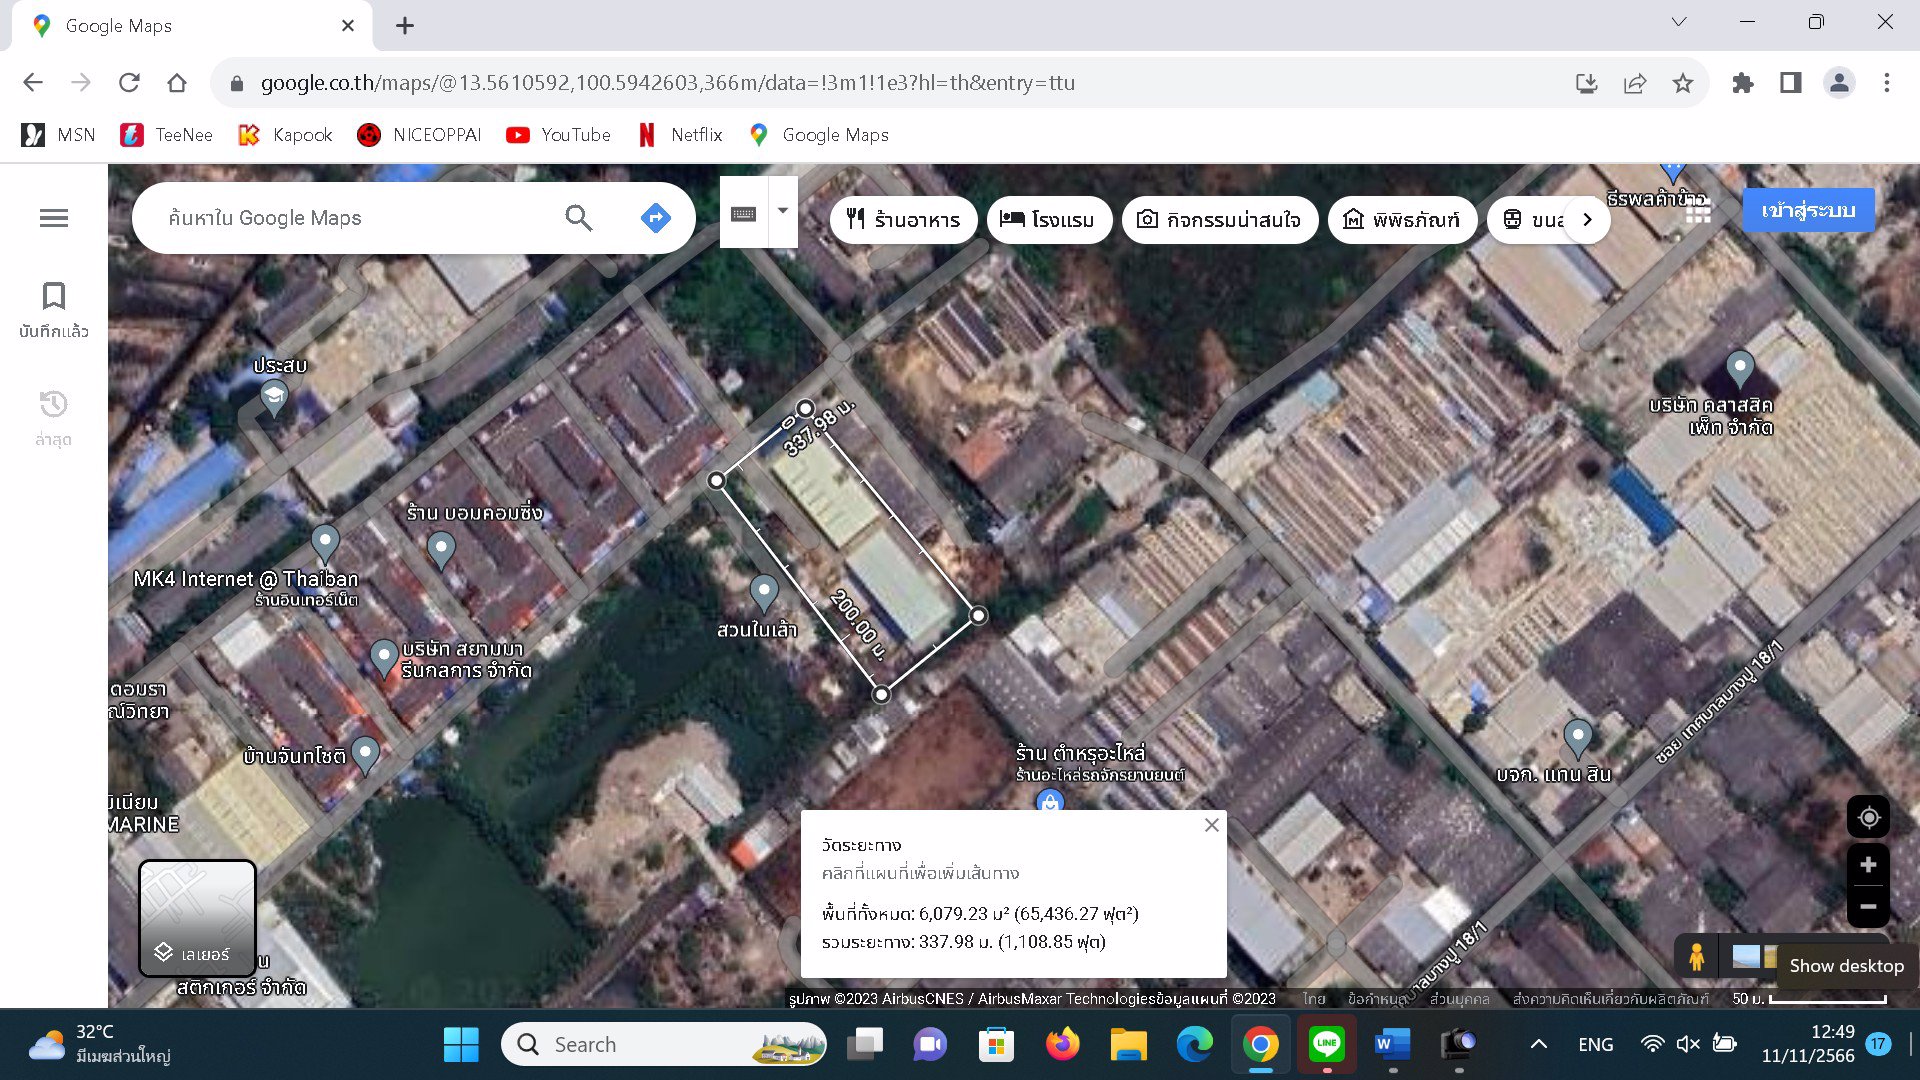Expand the input tools dropdown arrow
Viewport: 1920px width, 1080px height.
tap(783, 211)
